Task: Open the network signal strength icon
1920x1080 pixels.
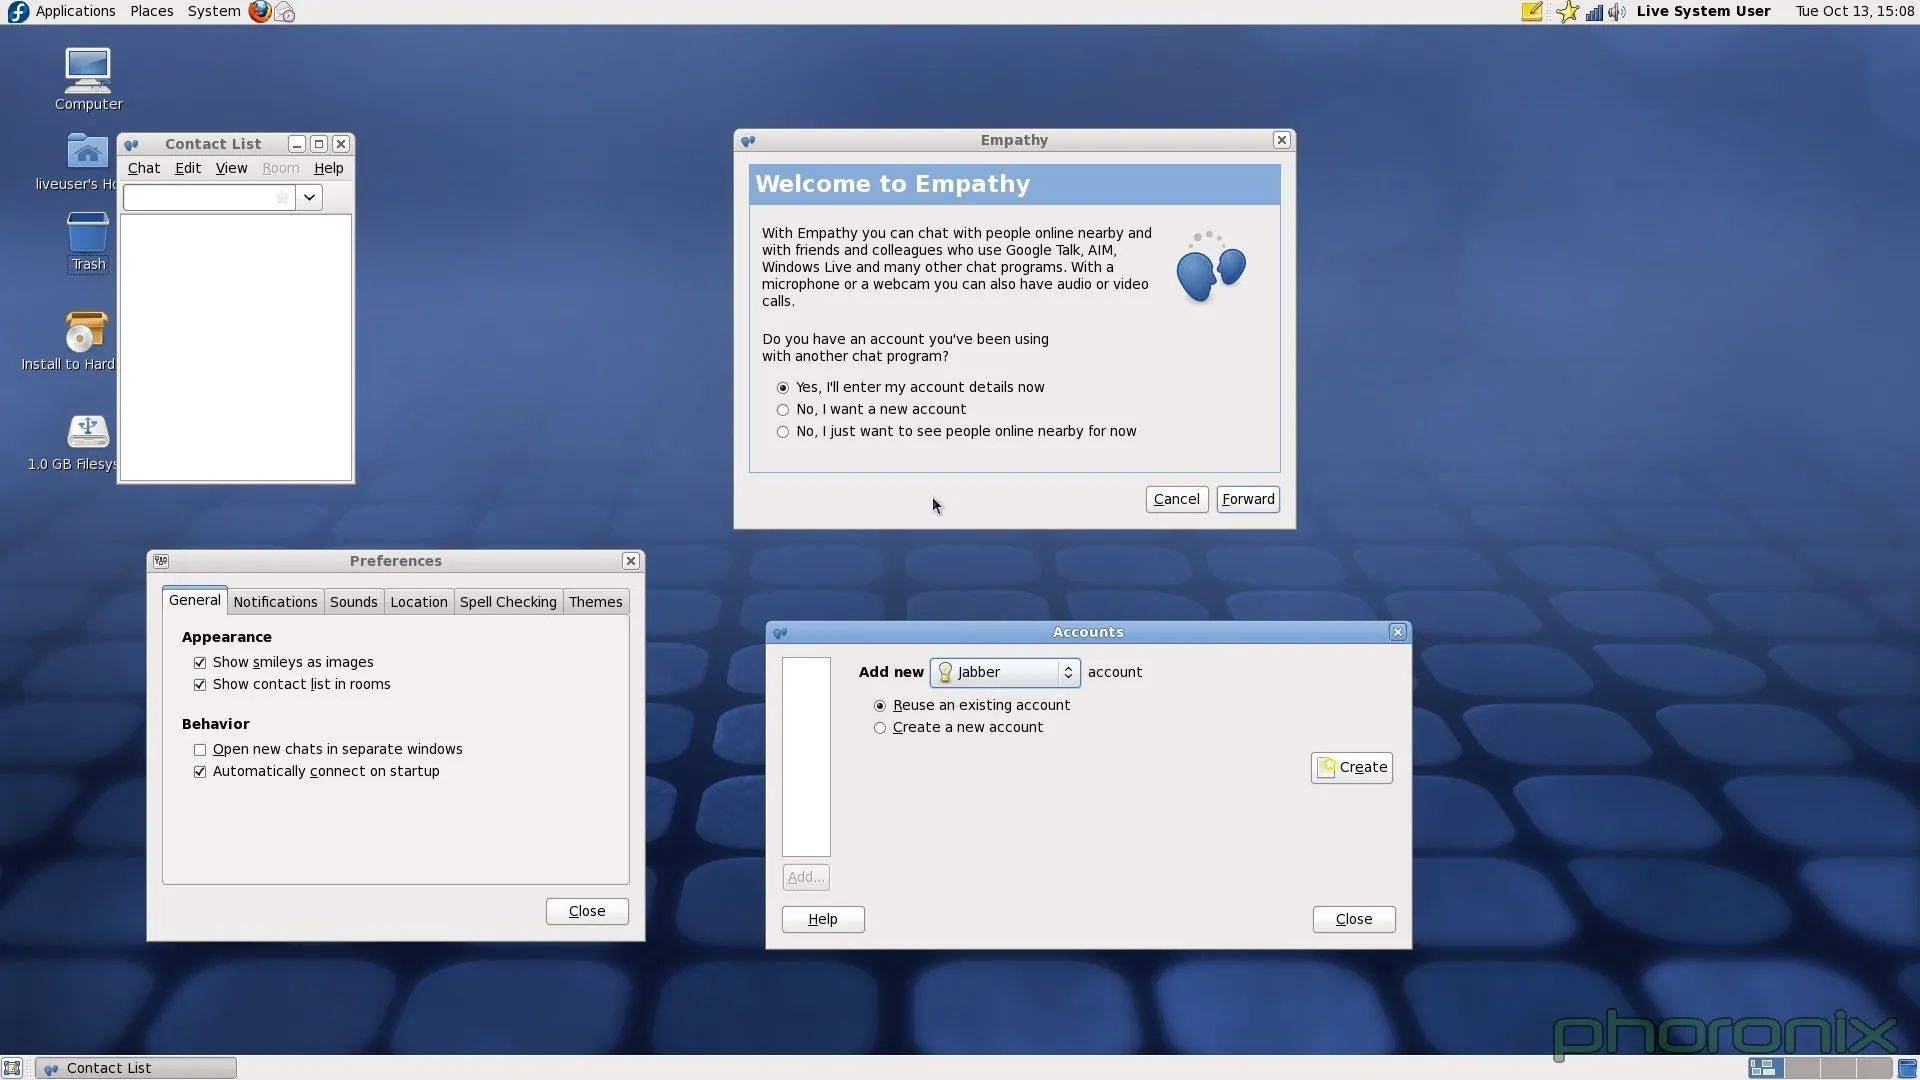Action: [1594, 12]
